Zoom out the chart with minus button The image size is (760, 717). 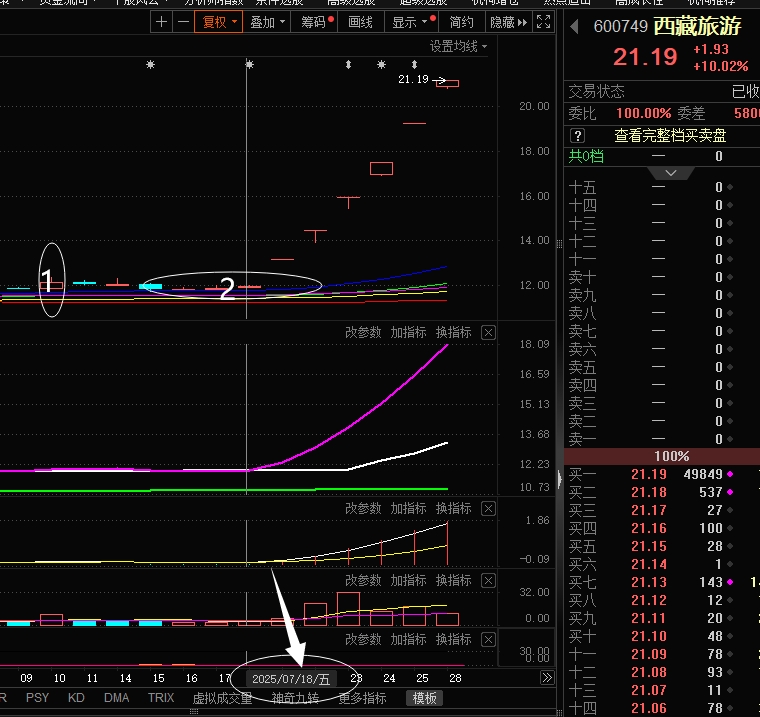click(x=183, y=22)
